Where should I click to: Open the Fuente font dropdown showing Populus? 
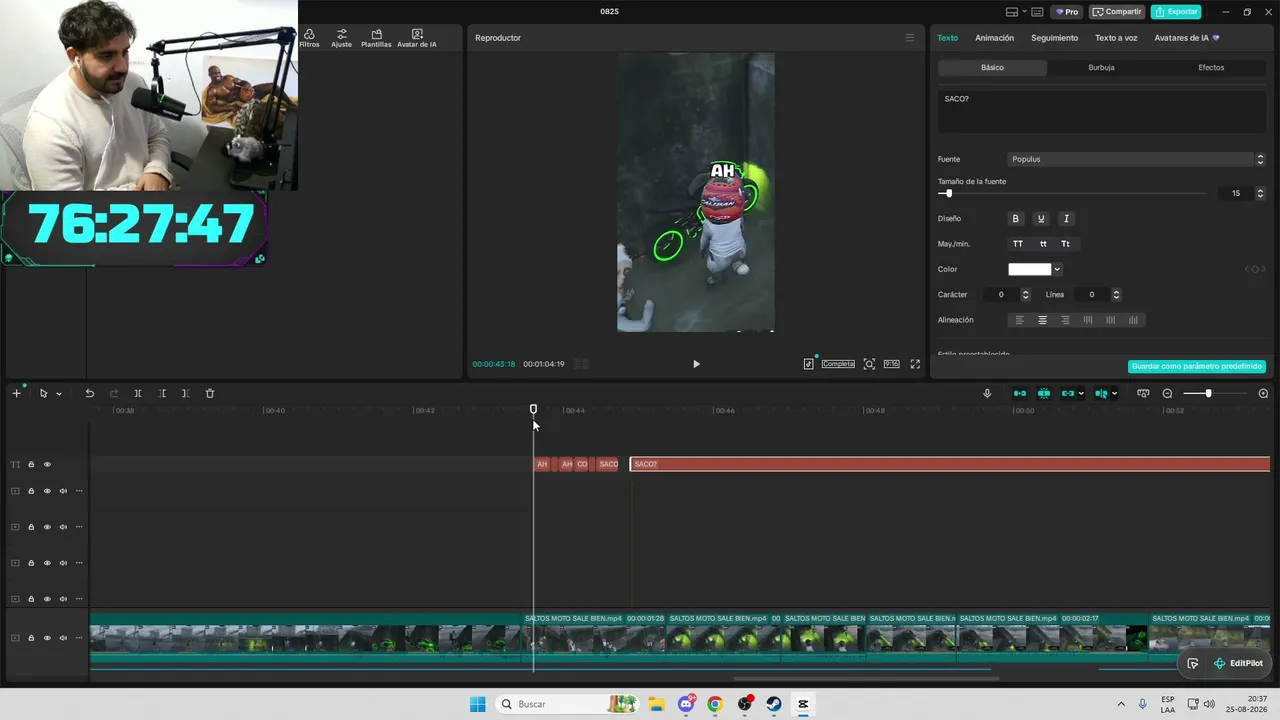[1137, 159]
